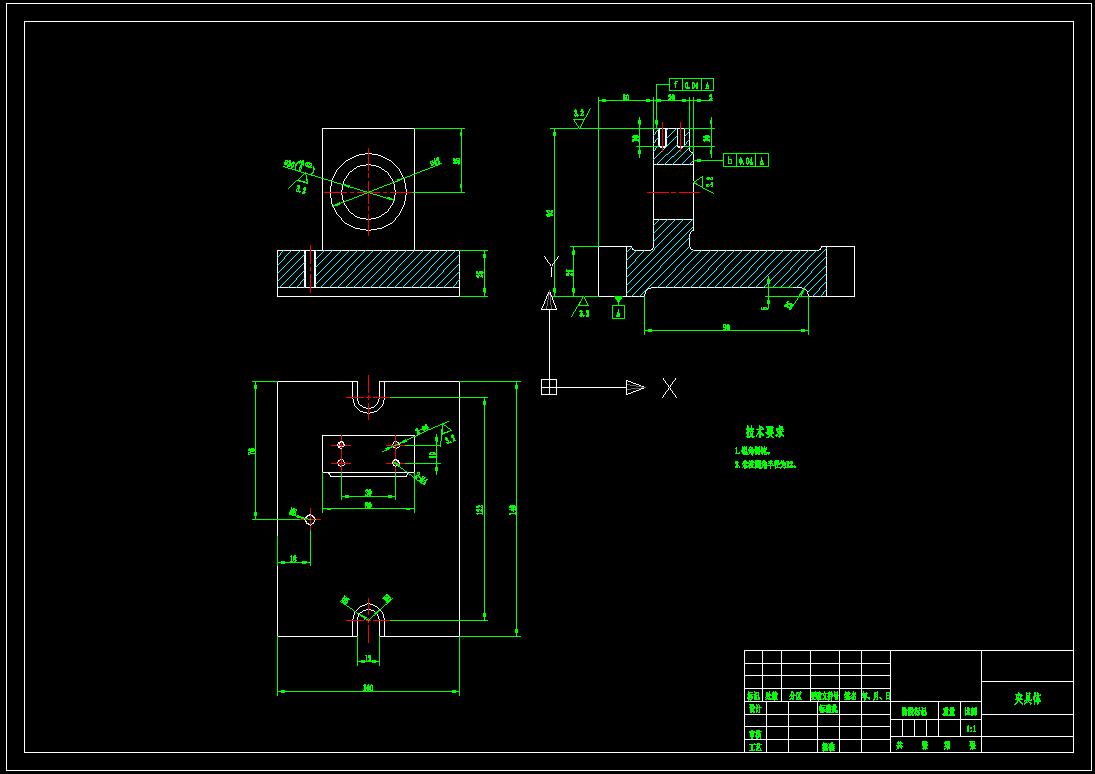Select the 30 hole spacing dimension

pyautogui.click(x=369, y=492)
